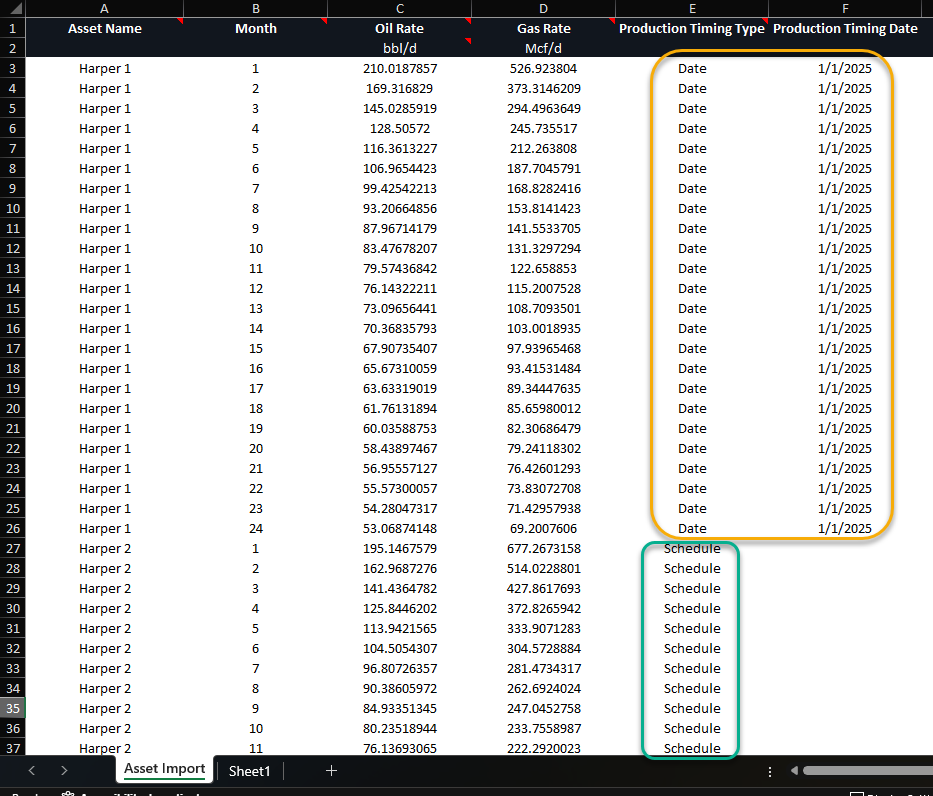Click the next sheet navigation arrow
This screenshot has width=933, height=796.
click(64, 770)
